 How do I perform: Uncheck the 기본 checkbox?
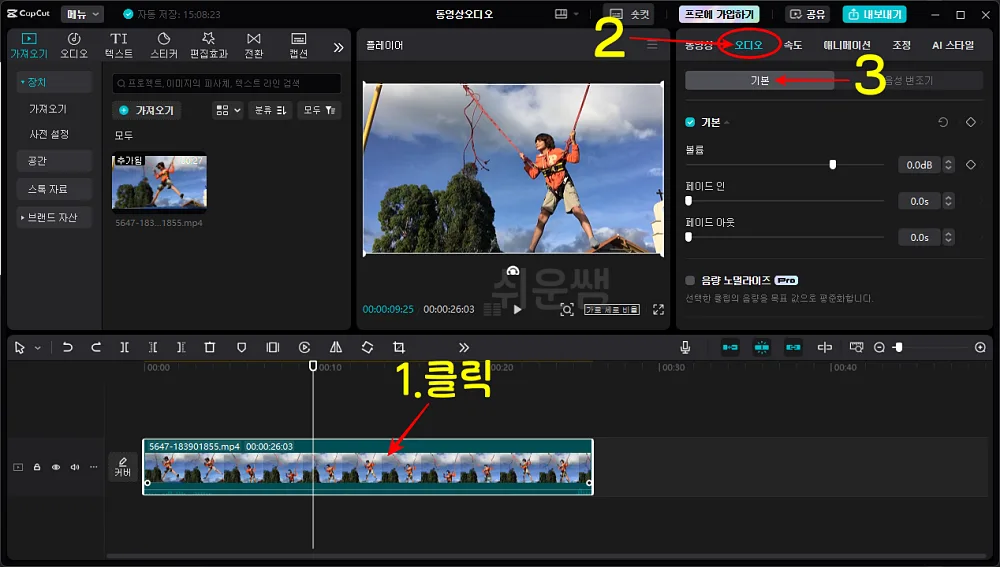point(690,122)
